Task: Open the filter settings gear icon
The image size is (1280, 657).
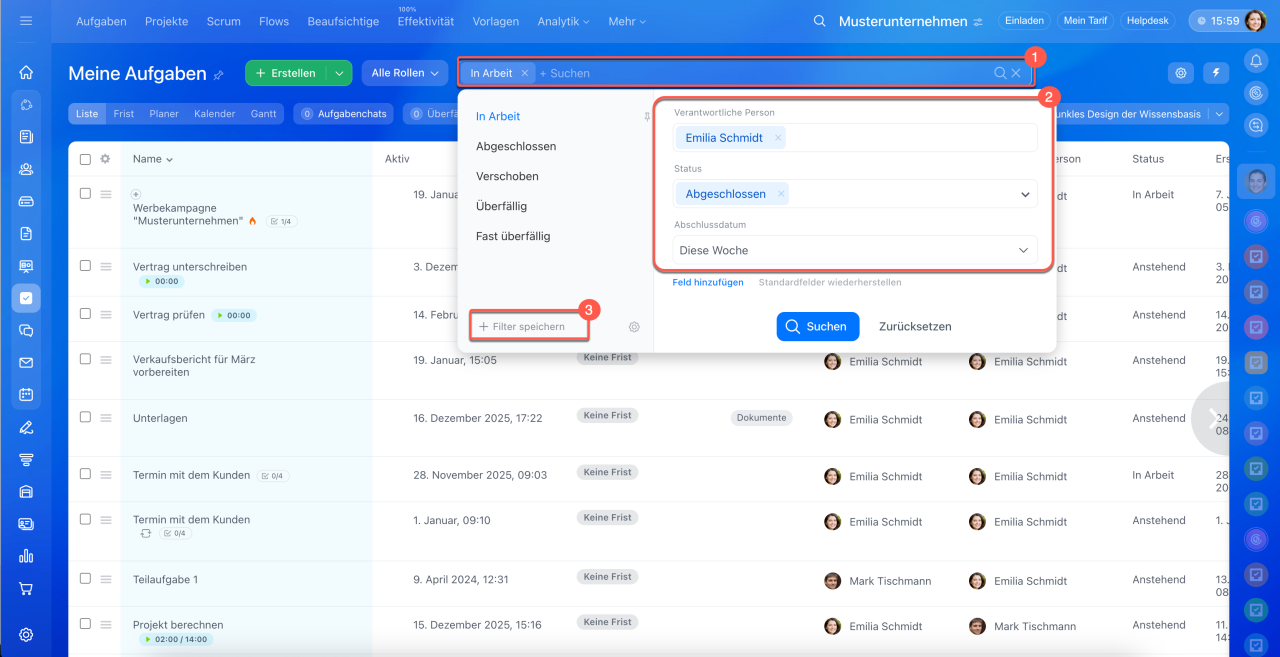Action: [634, 327]
